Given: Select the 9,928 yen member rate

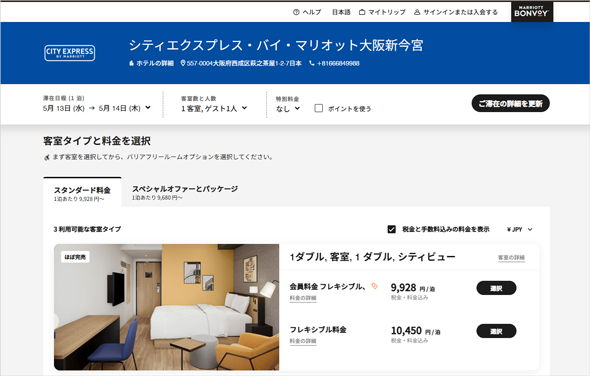Looking at the screenshot, I should [496, 288].
